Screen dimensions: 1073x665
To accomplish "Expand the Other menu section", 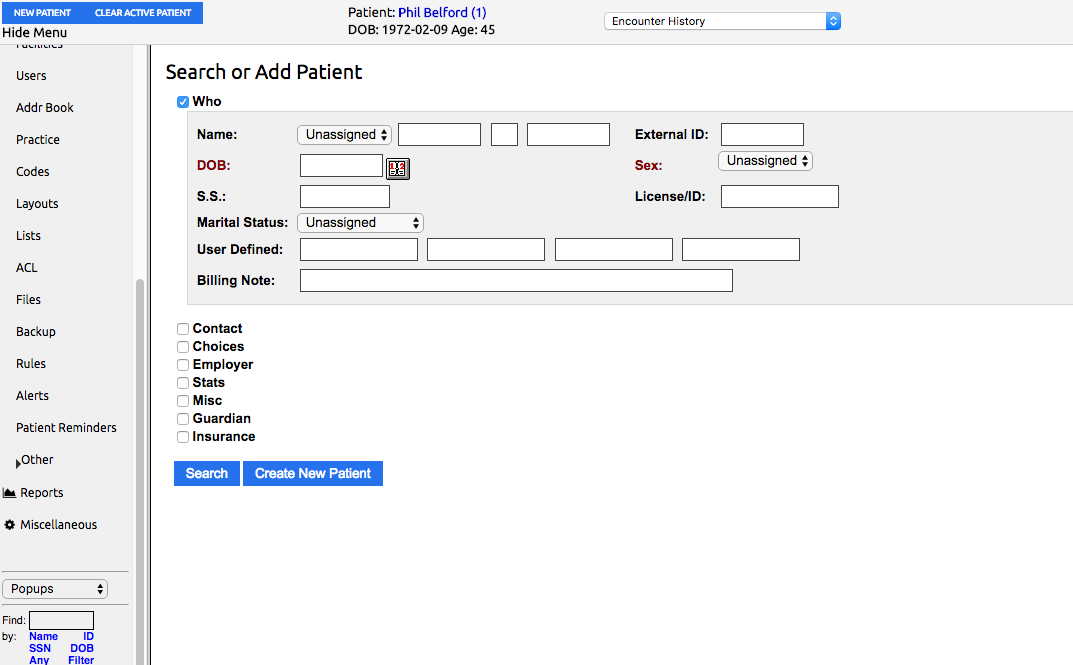I will point(36,460).
